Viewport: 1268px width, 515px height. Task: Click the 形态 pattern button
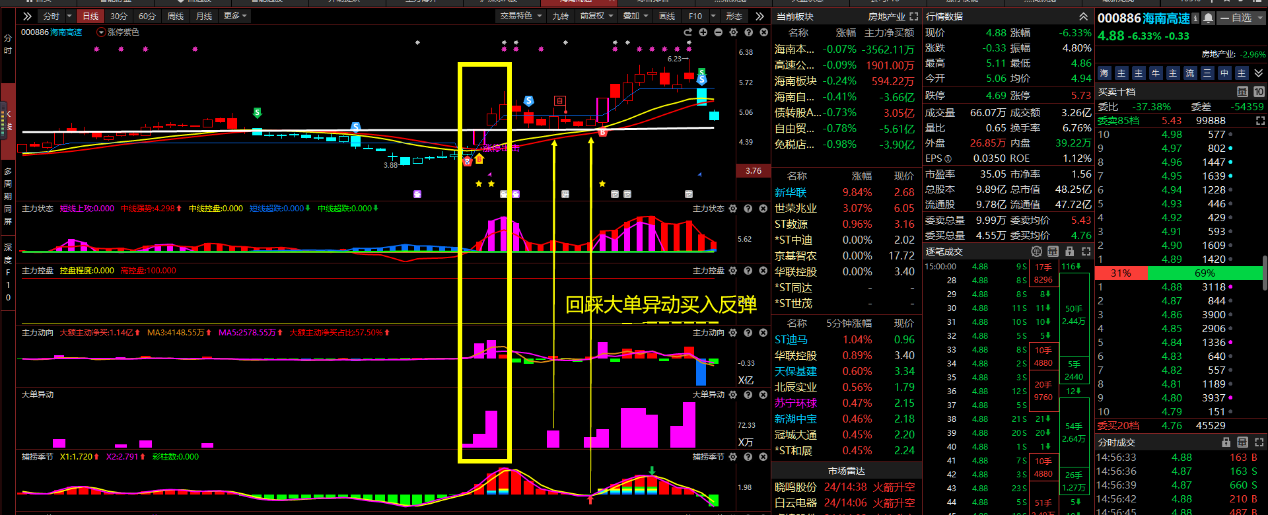[734, 17]
